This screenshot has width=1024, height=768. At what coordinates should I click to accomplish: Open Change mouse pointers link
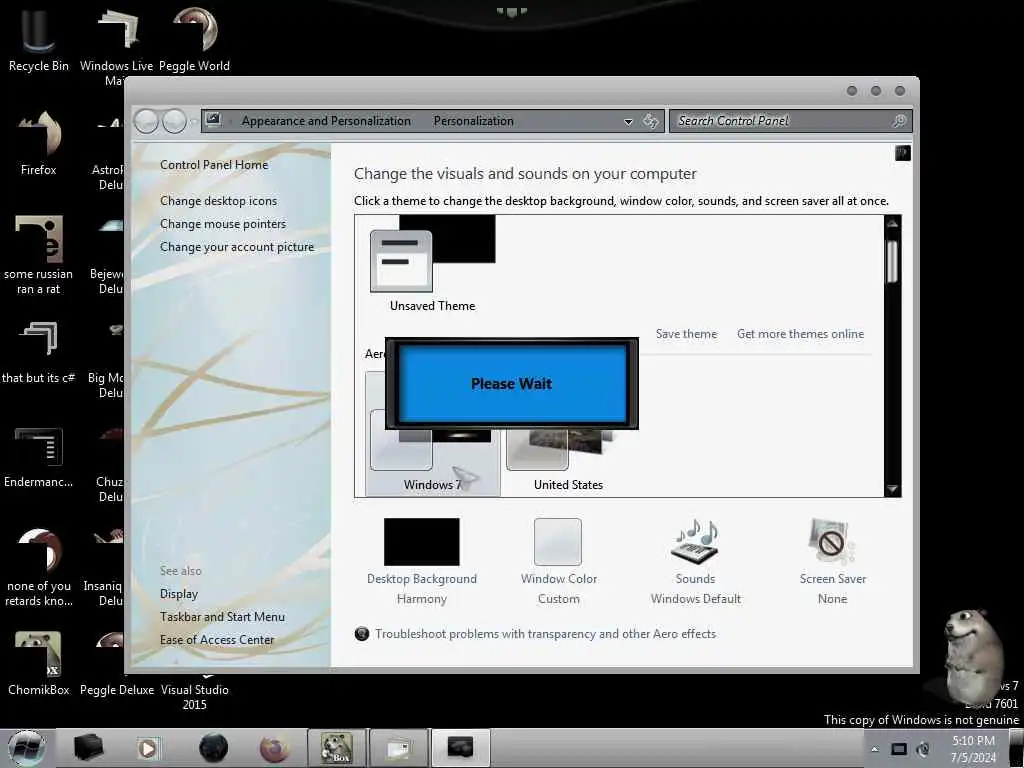(x=223, y=223)
